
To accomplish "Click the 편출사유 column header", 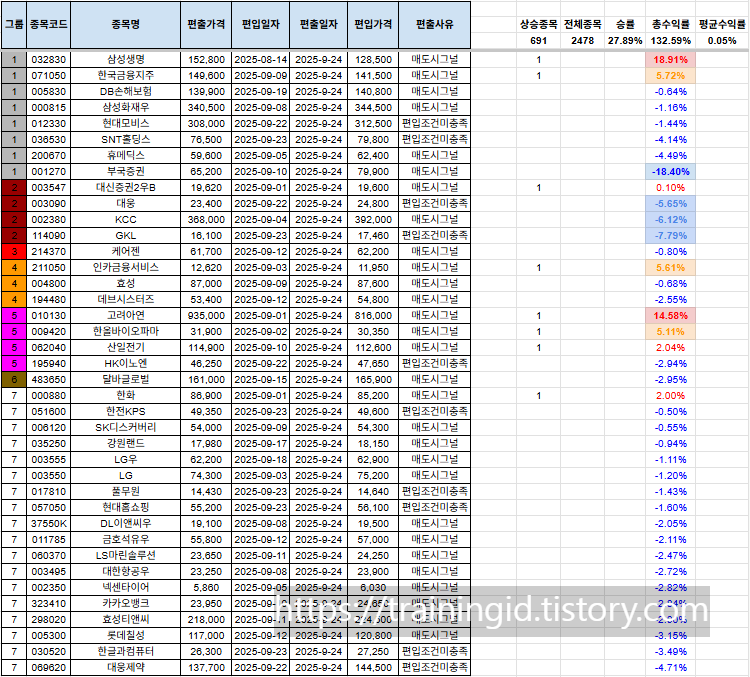I will tap(435, 24).
